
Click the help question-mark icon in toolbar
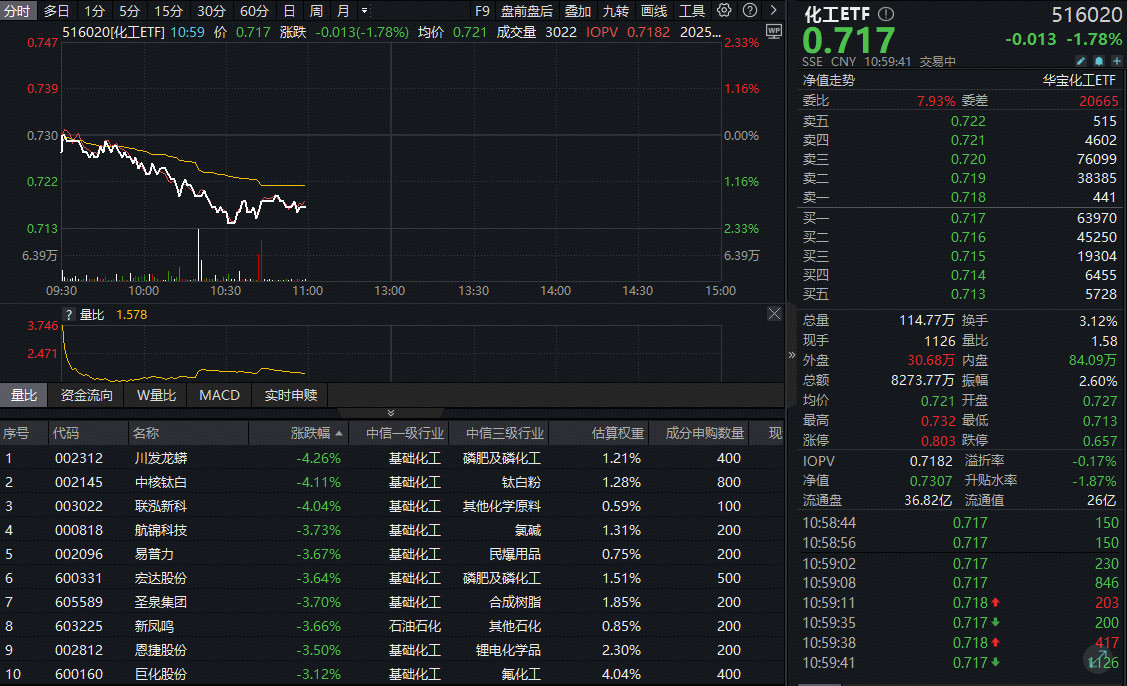(x=749, y=10)
